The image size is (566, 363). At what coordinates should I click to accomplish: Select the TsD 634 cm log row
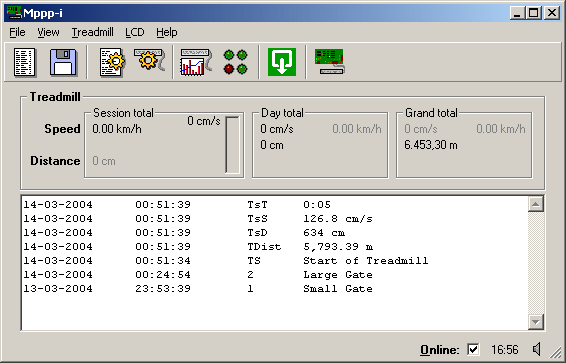click(x=274, y=233)
